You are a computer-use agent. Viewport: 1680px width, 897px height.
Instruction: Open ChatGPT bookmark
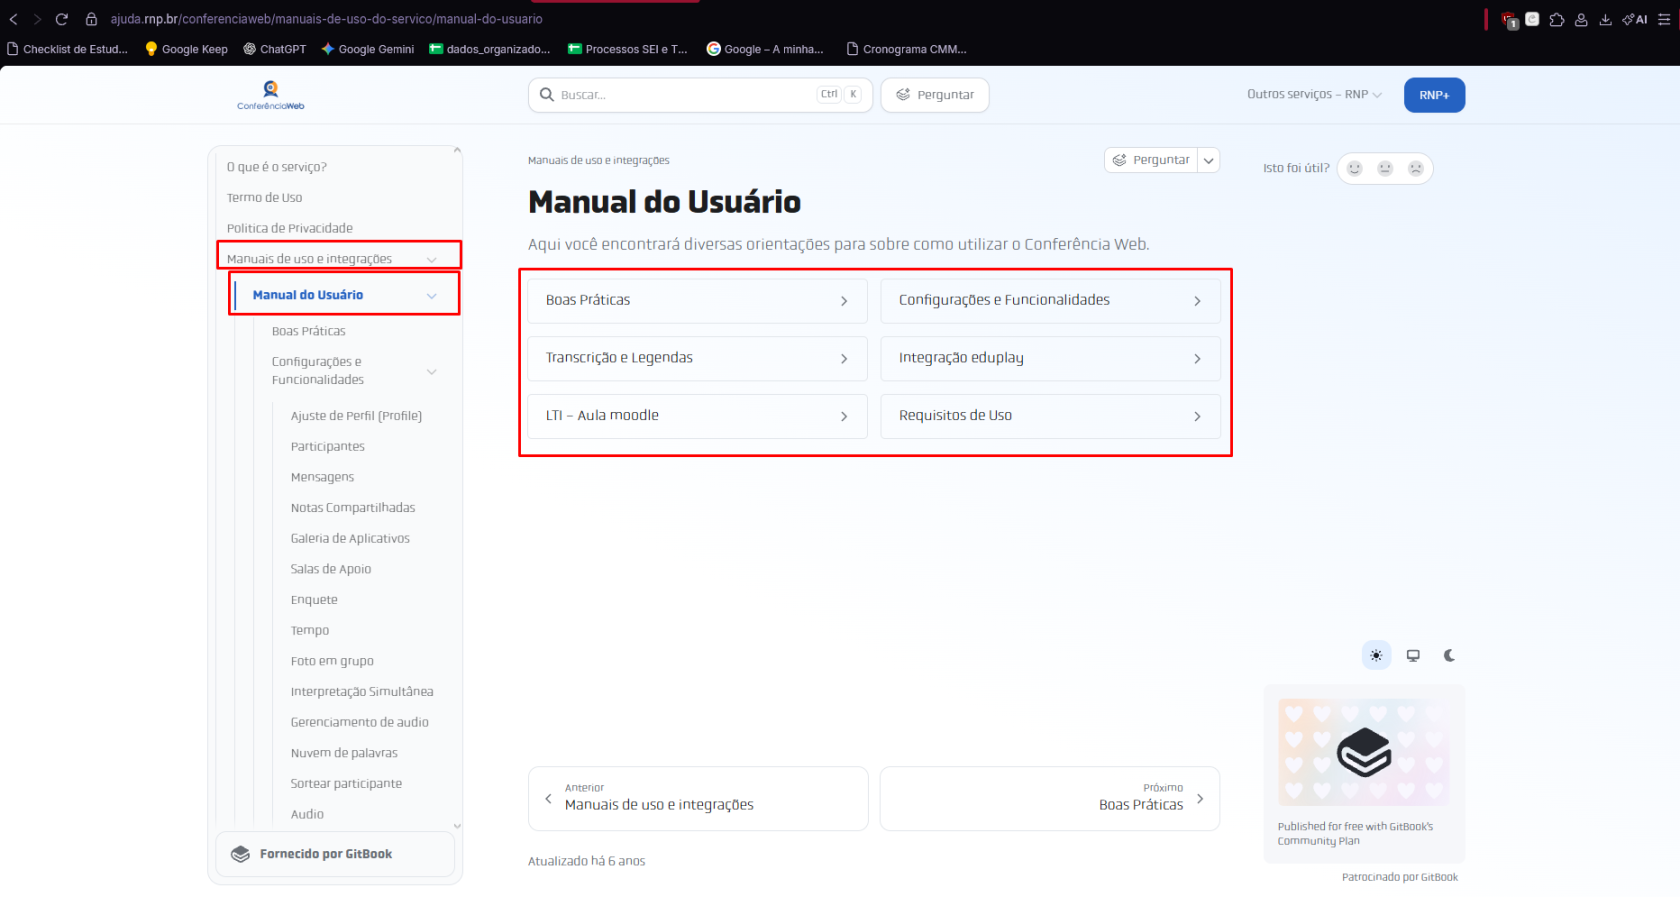(274, 49)
